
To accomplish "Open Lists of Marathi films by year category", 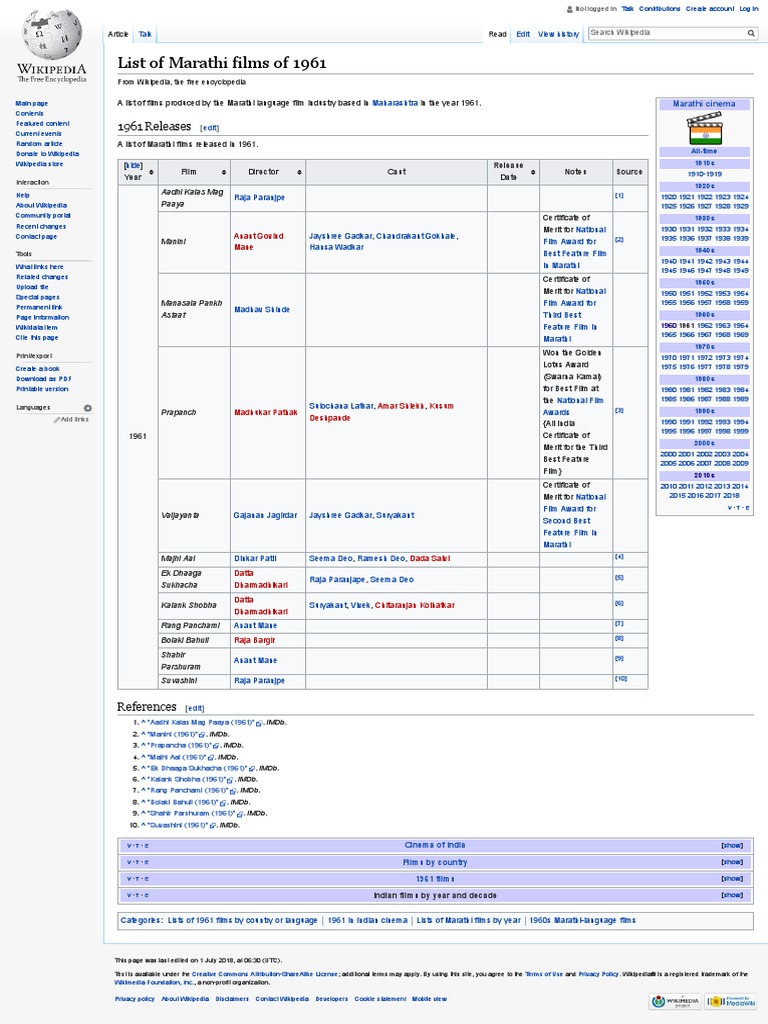I will click(469, 920).
